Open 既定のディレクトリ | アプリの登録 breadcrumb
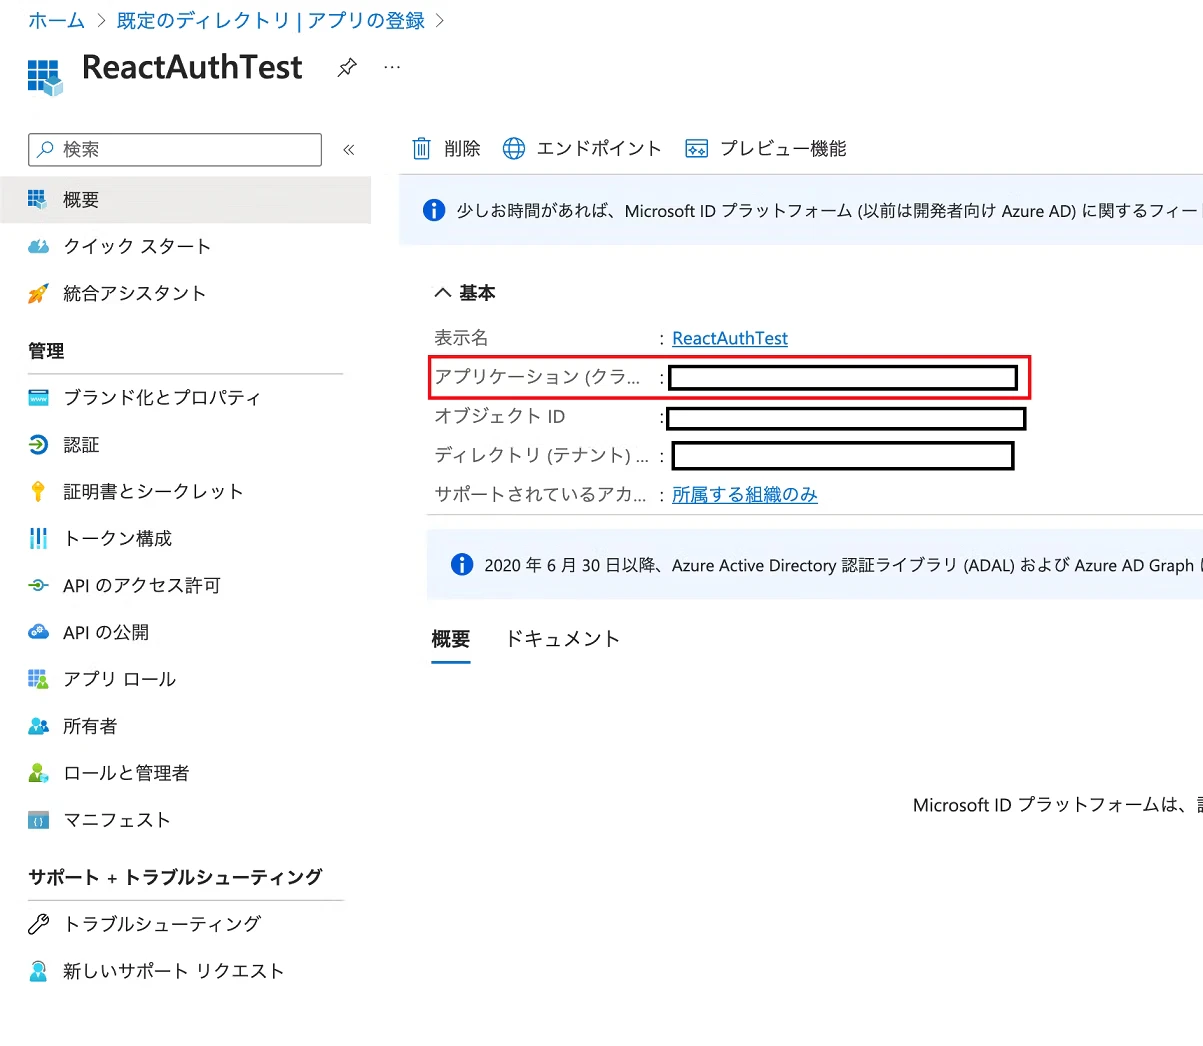The width and height of the screenshot is (1203, 1046). [x=270, y=20]
